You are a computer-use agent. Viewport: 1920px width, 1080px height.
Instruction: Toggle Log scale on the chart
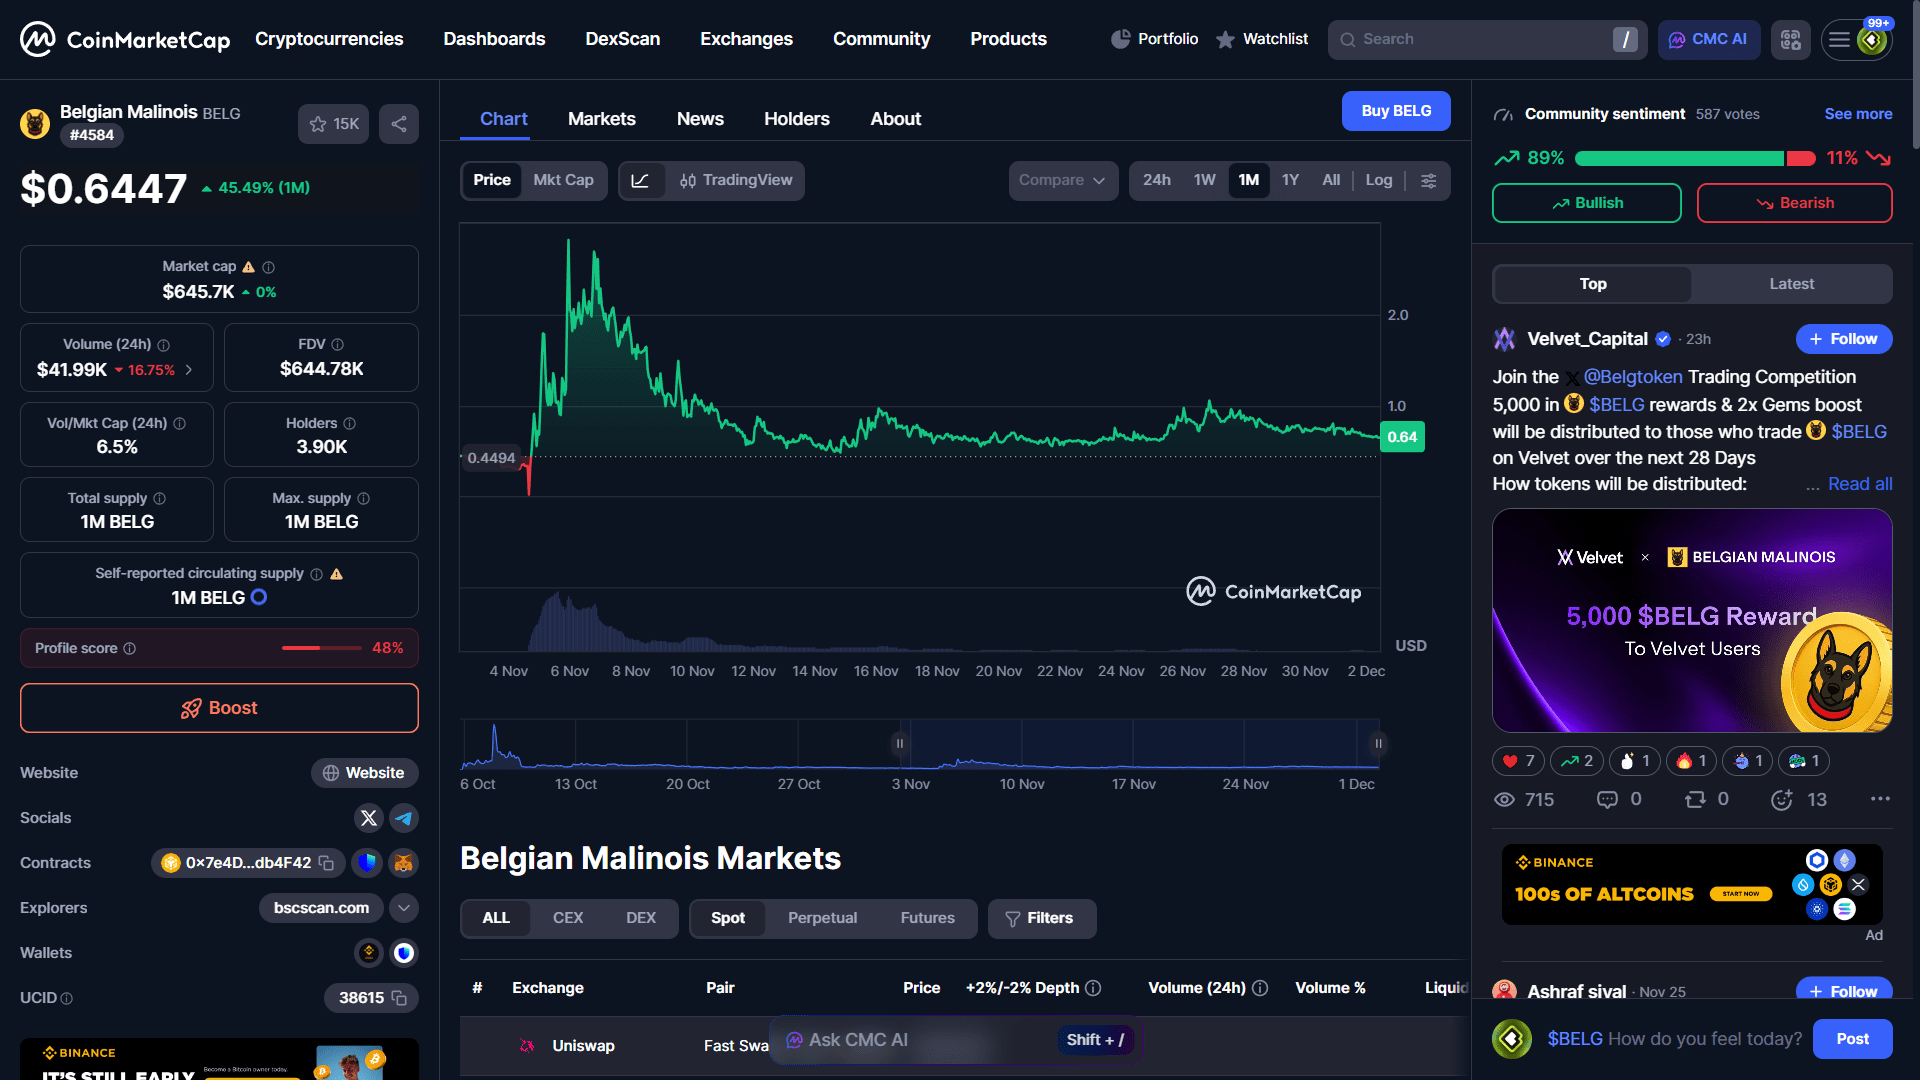1378,180
